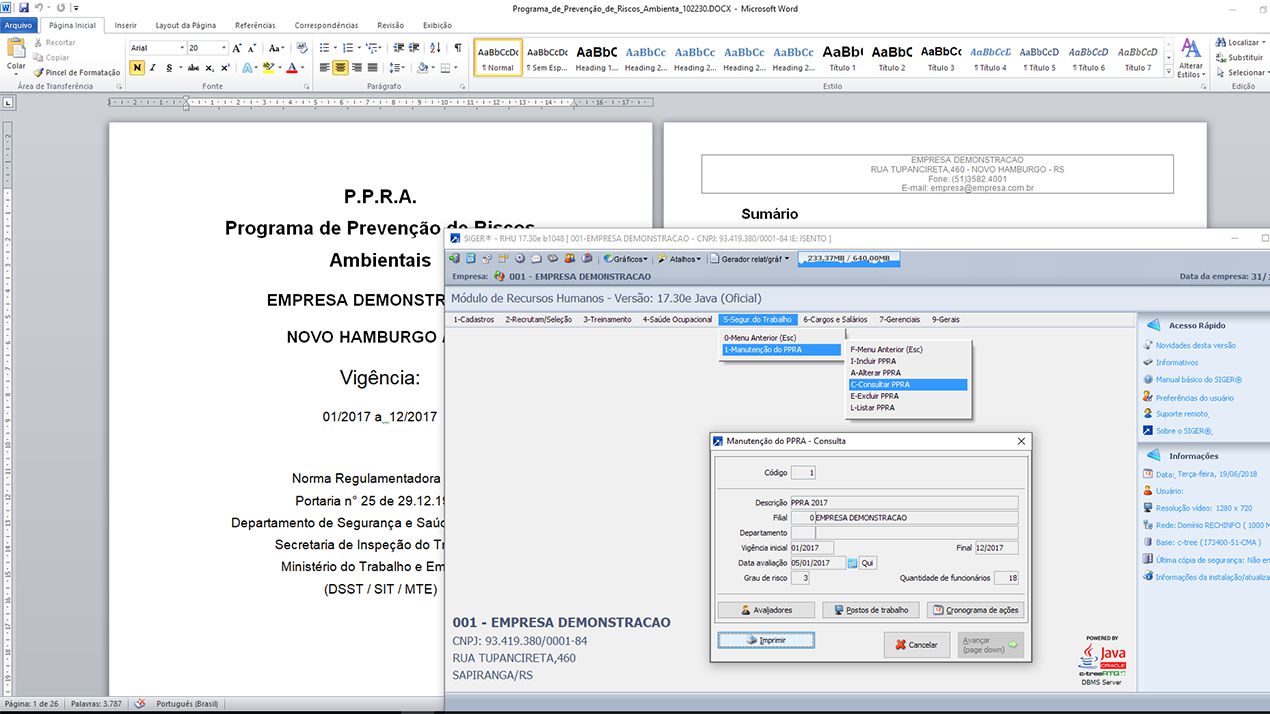1270x714 pixels.
Task: Apply subscript formatting in Word ribbon
Action: coord(209,68)
